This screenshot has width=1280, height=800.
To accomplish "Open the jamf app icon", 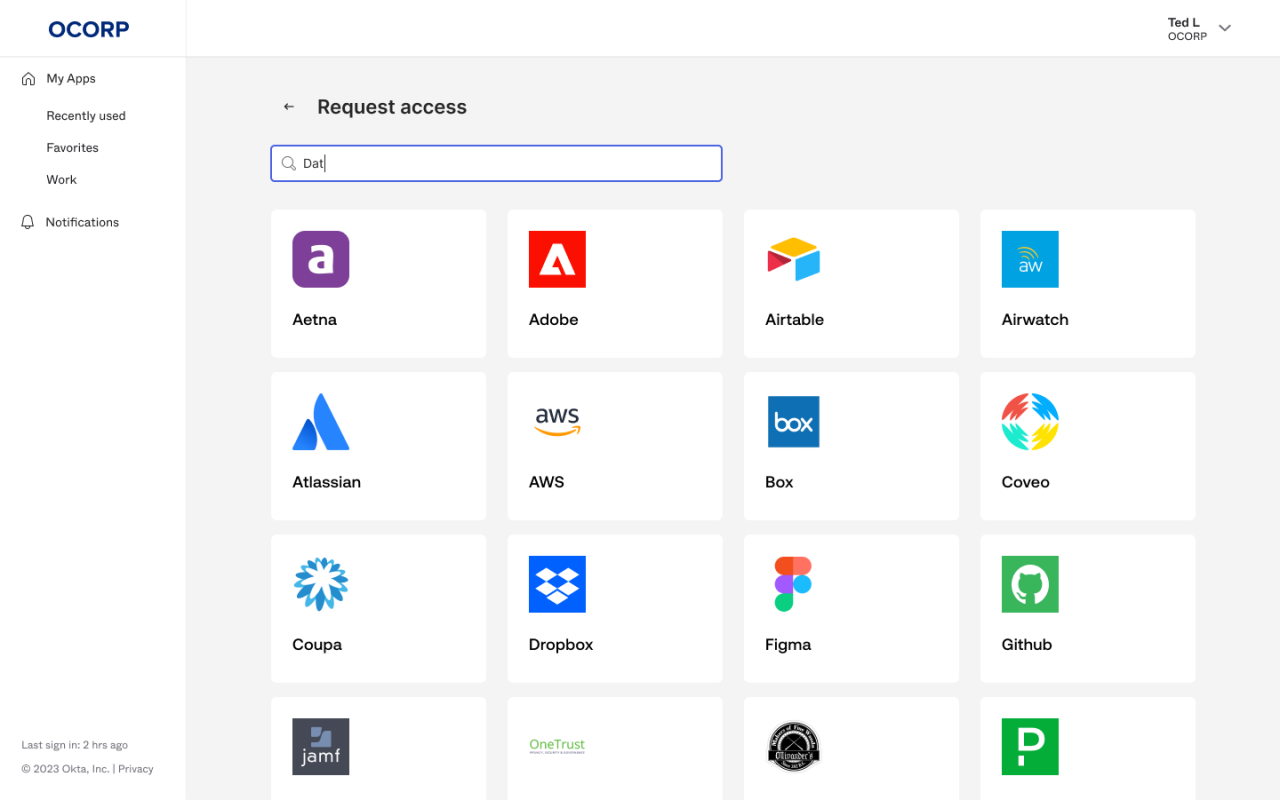I will point(320,746).
